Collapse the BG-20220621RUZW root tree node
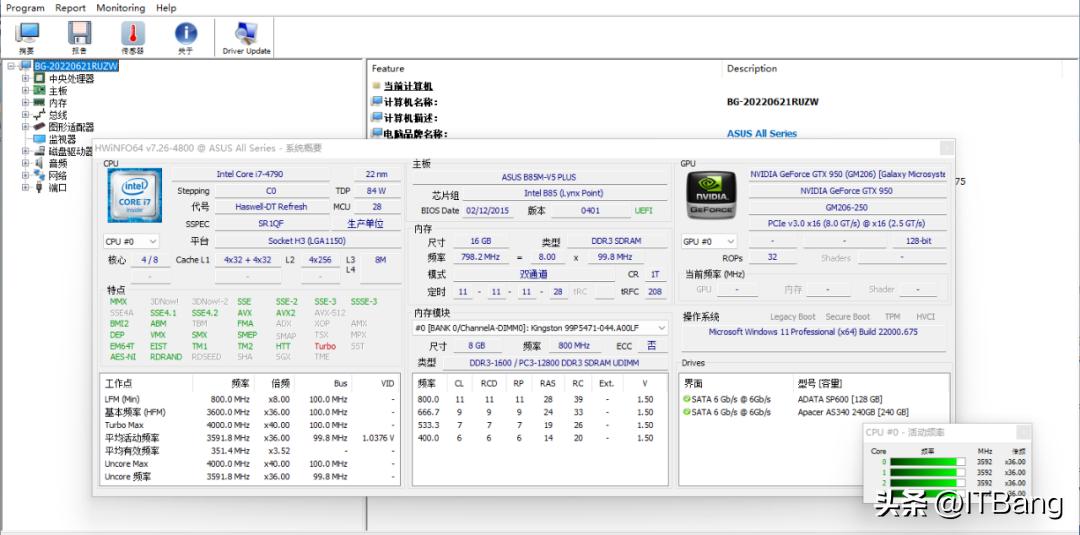Screen dimensions: 1080x535 pos(11,66)
